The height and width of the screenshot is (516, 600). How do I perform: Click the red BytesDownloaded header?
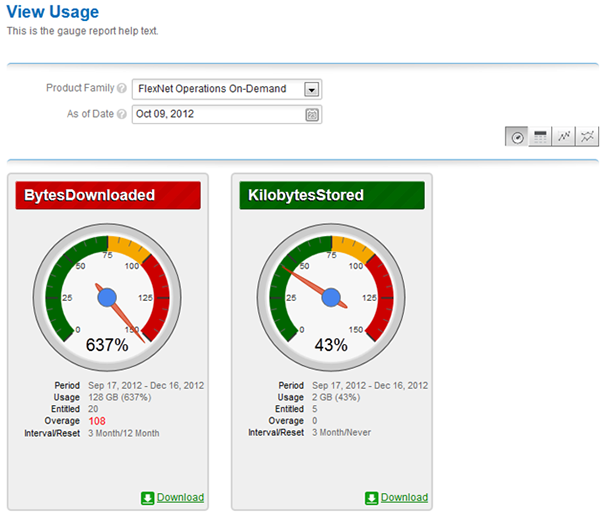pos(108,195)
